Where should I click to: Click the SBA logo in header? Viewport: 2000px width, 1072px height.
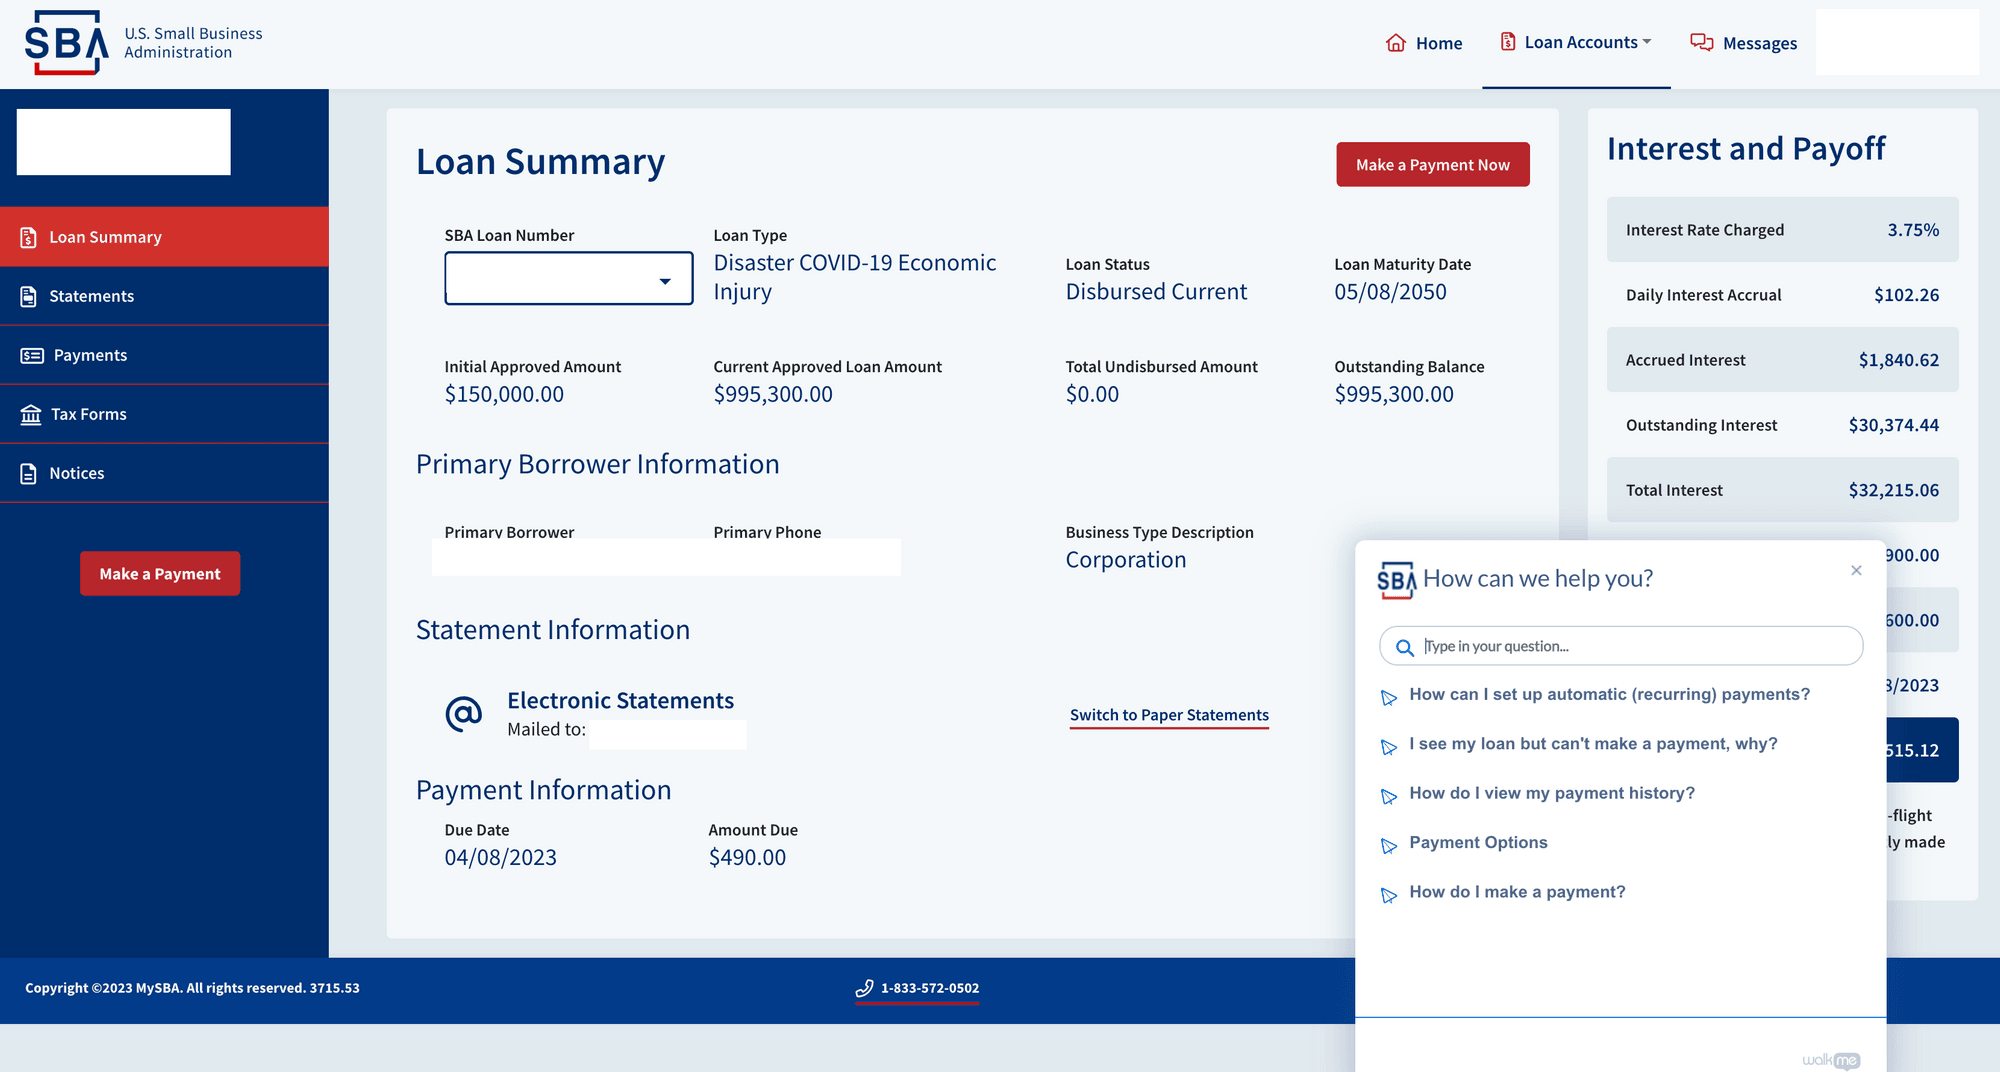point(66,43)
